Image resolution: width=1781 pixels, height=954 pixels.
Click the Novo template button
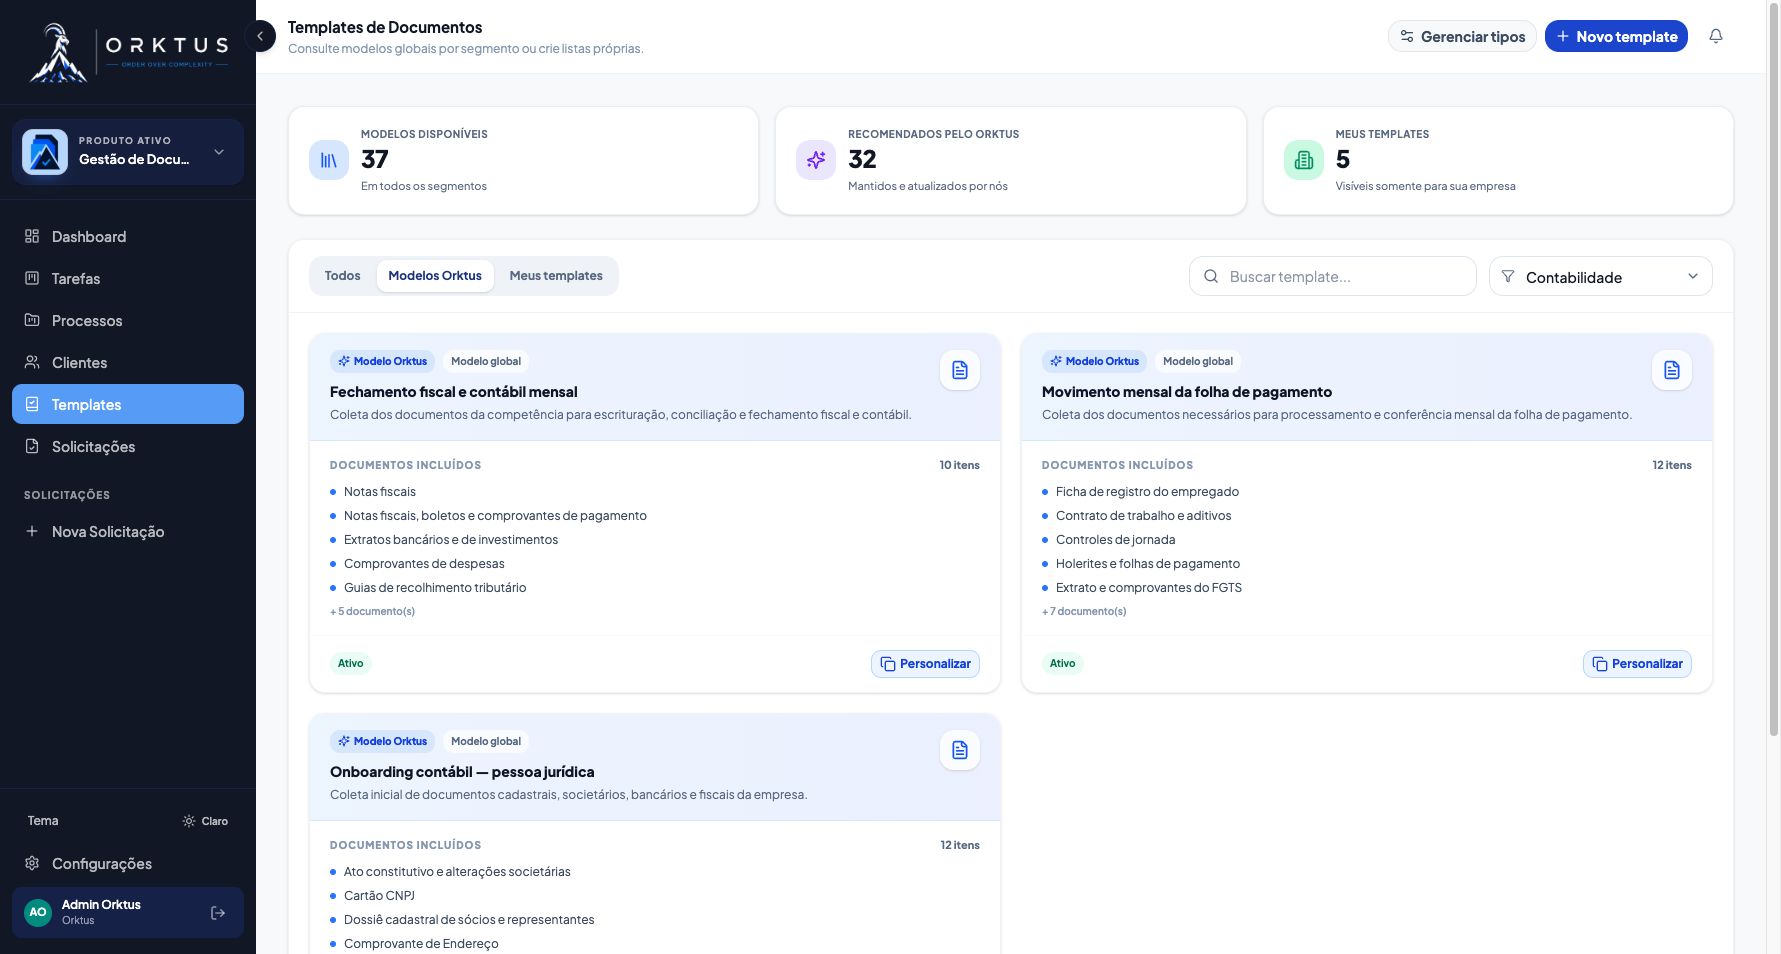pos(1616,36)
